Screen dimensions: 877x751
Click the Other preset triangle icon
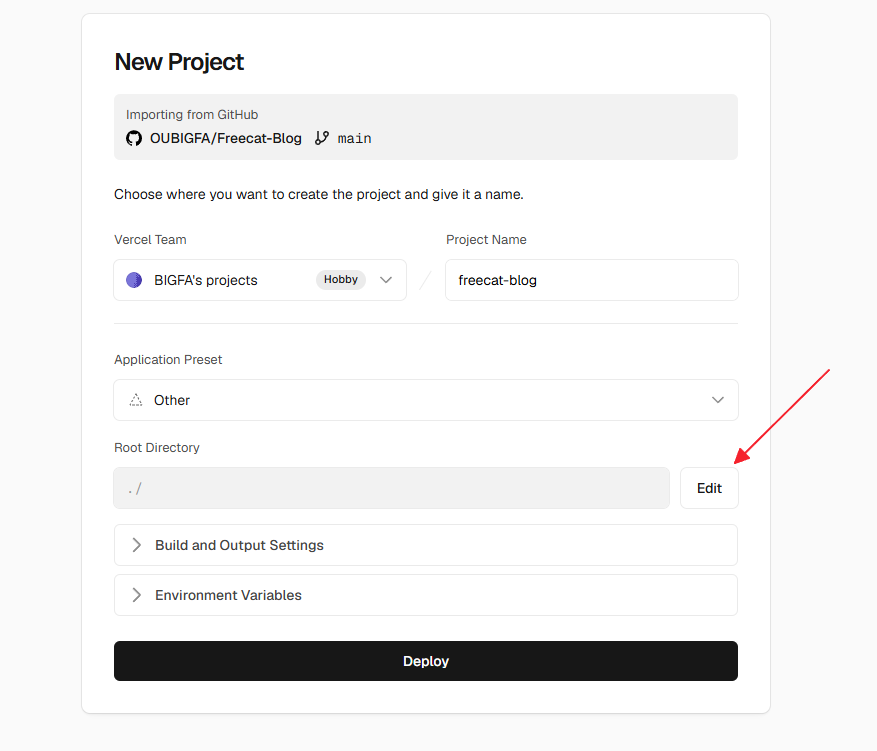[136, 400]
